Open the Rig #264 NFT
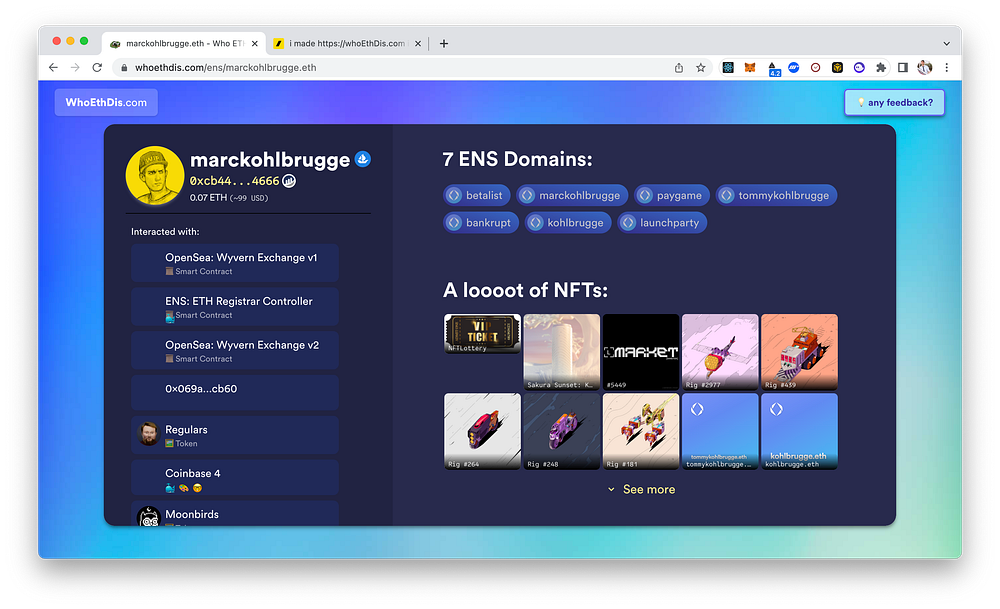1000x609 pixels. tap(482, 431)
